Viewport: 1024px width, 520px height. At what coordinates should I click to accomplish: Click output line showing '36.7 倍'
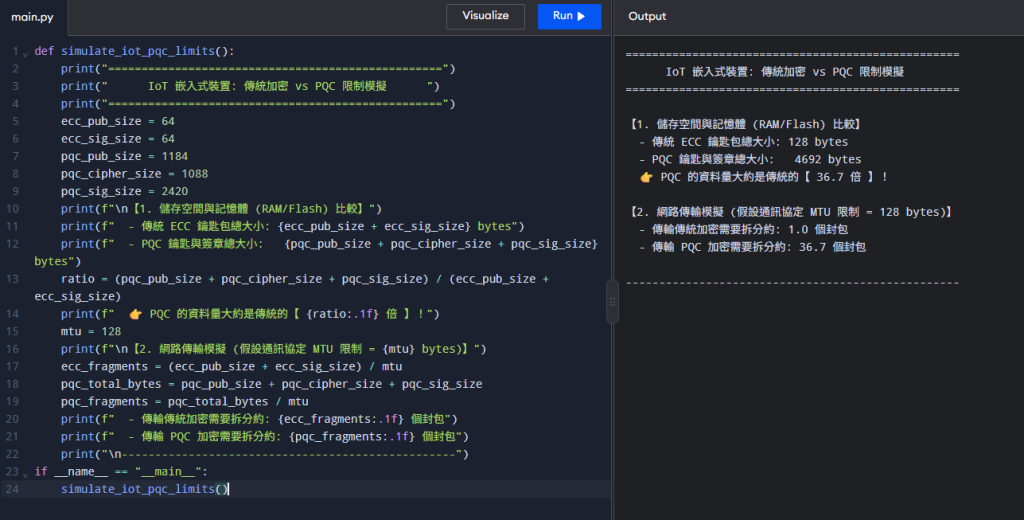pos(763,177)
